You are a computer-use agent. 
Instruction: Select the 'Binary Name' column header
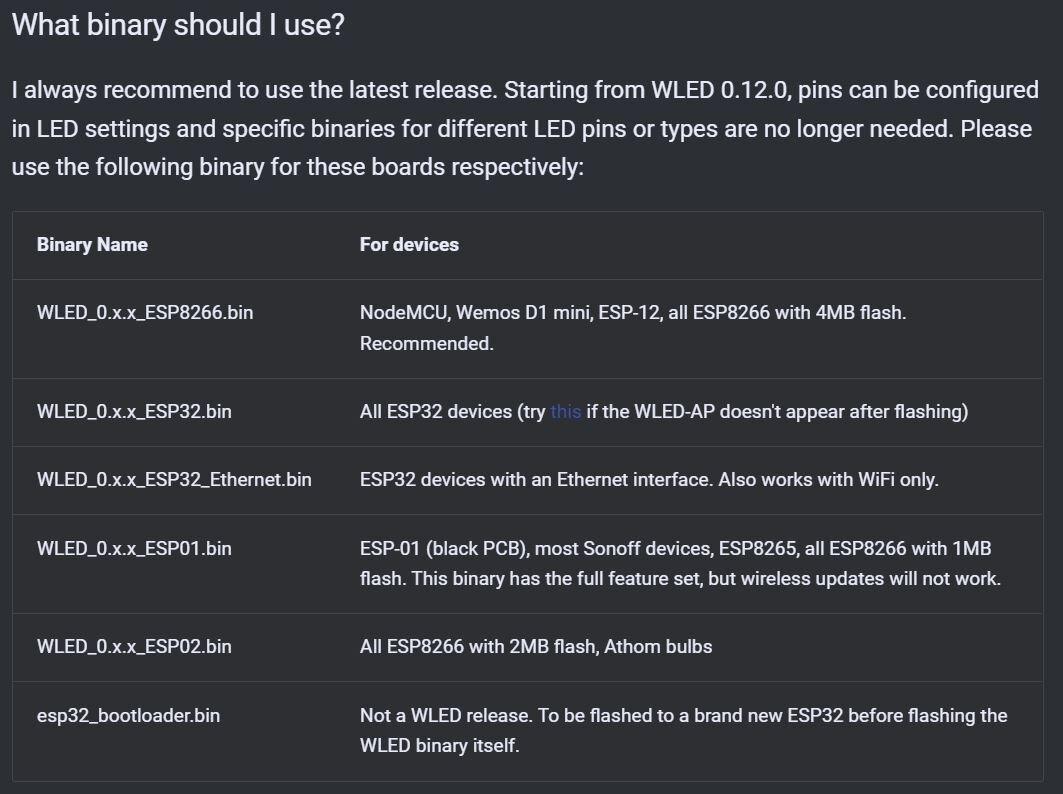pyautogui.click(x=92, y=245)
